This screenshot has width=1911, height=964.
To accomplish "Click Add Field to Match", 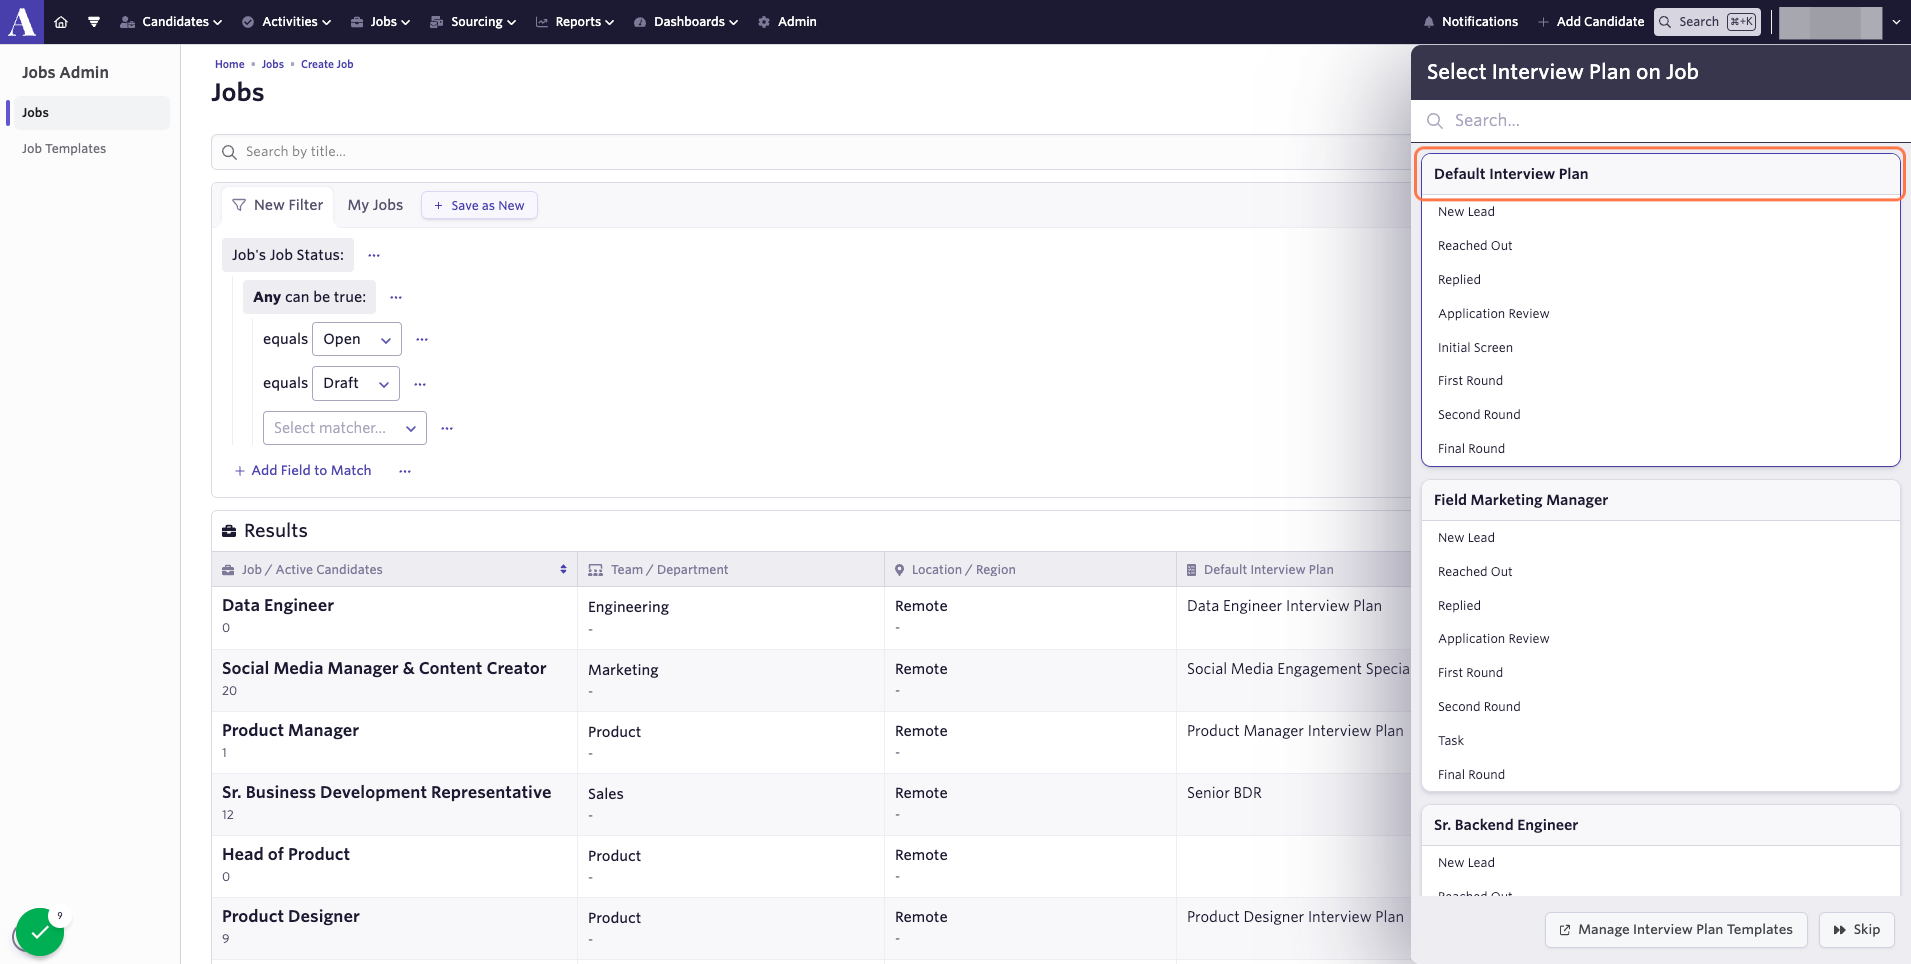I will (x=303, y=471).
